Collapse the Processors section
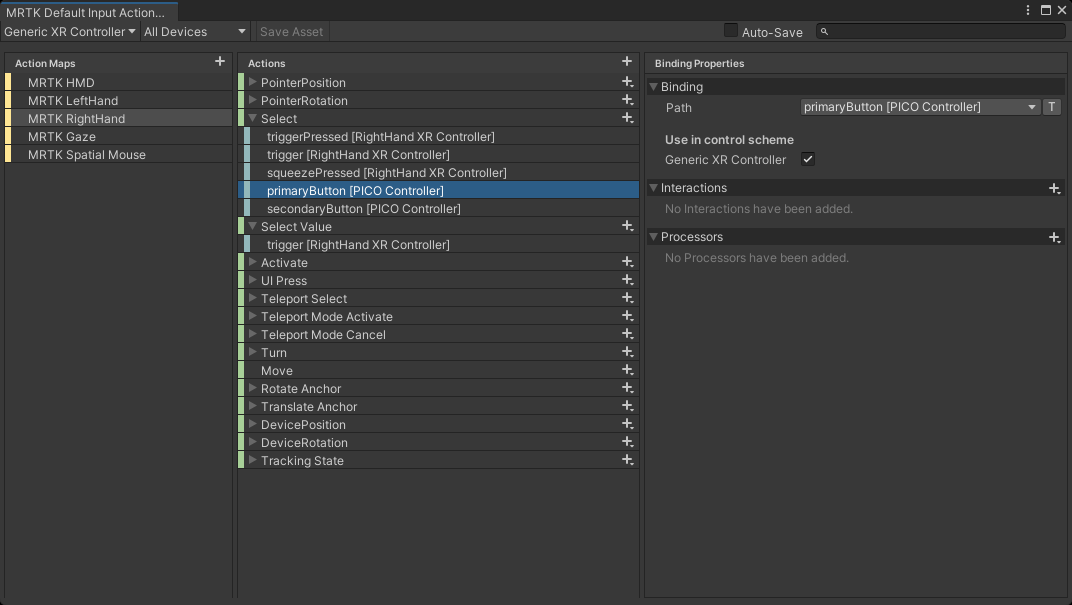Screen dimensions: 1072x605 tap(653, 237)
